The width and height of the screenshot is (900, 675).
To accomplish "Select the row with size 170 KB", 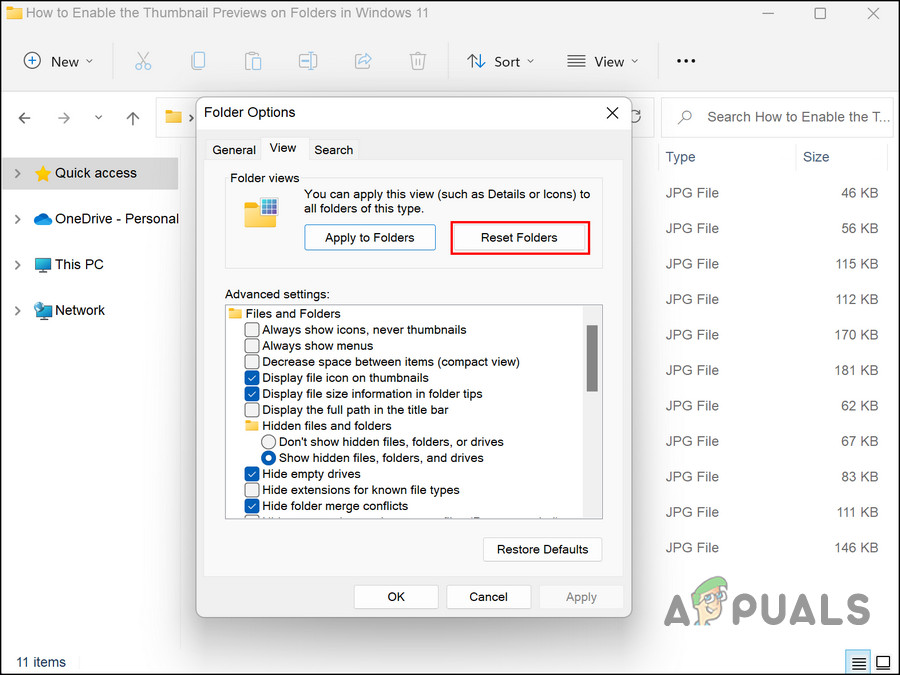I will (772, 335).
